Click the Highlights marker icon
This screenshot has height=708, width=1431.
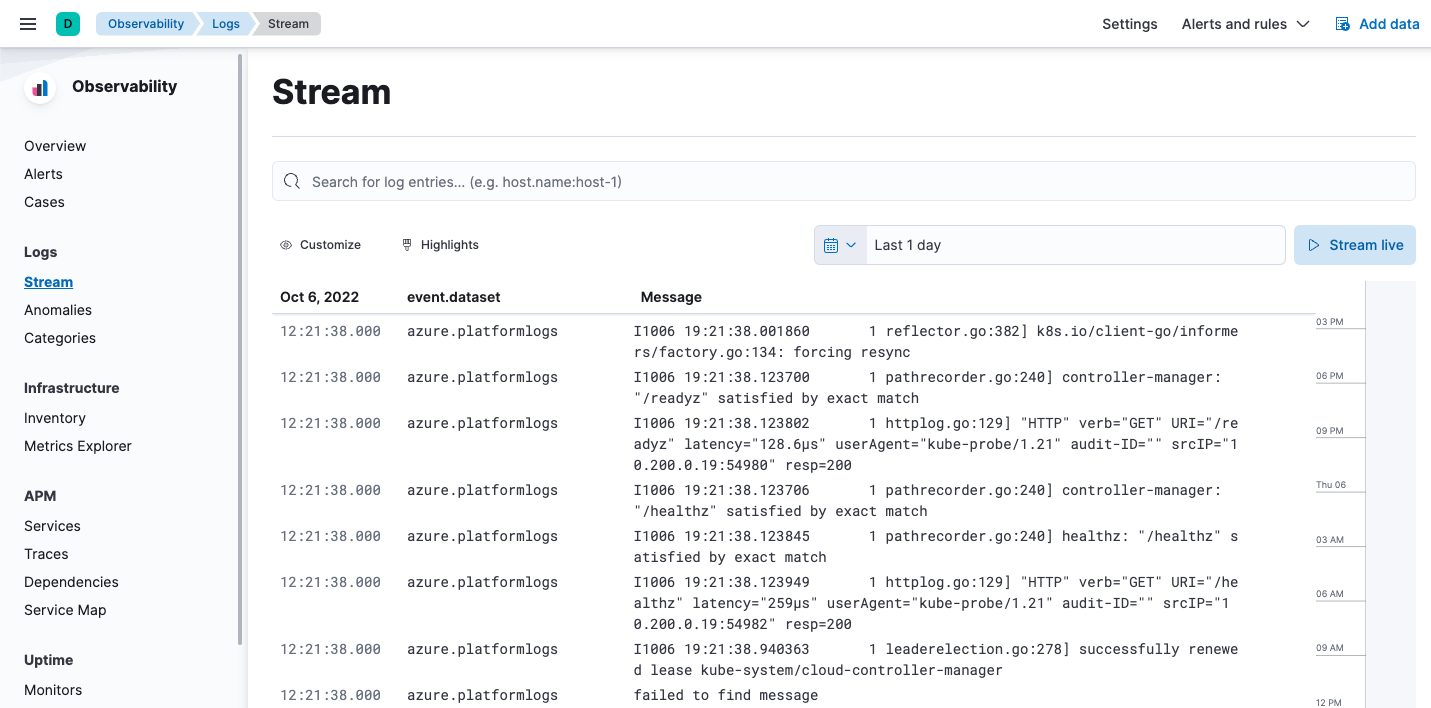406,244
